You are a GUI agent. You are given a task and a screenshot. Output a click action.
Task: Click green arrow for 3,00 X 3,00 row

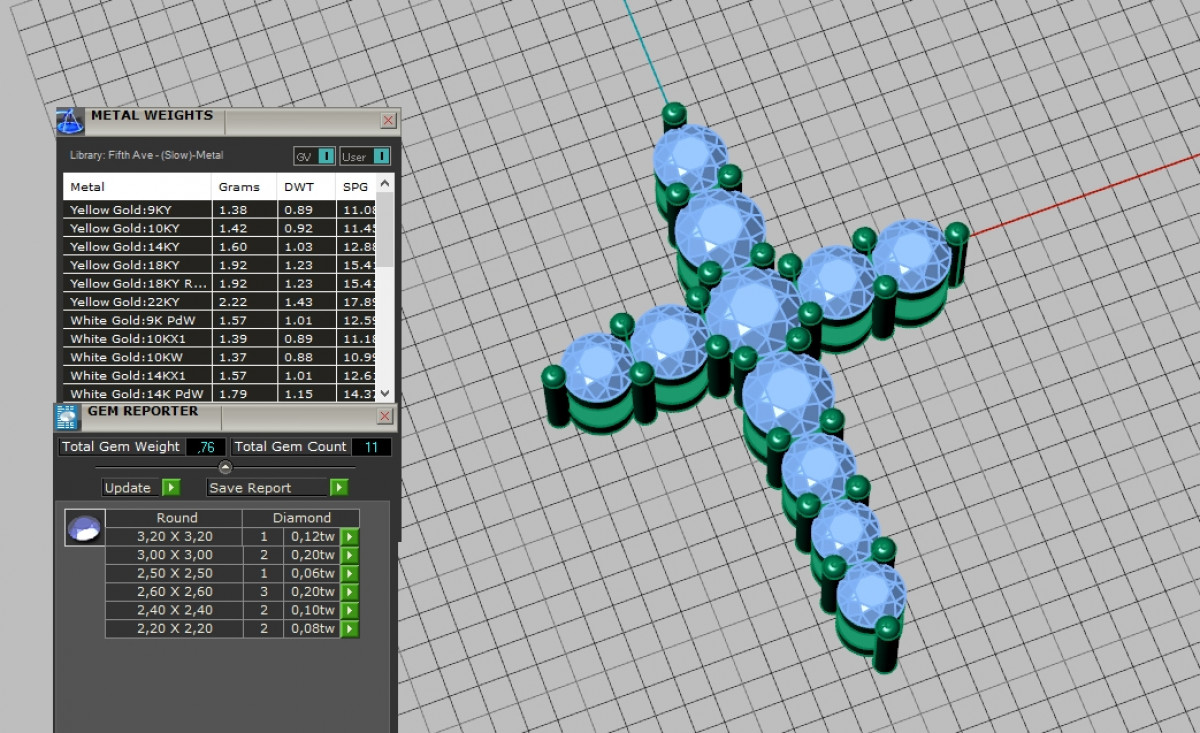pyautogui.click(x=349, y=555)
